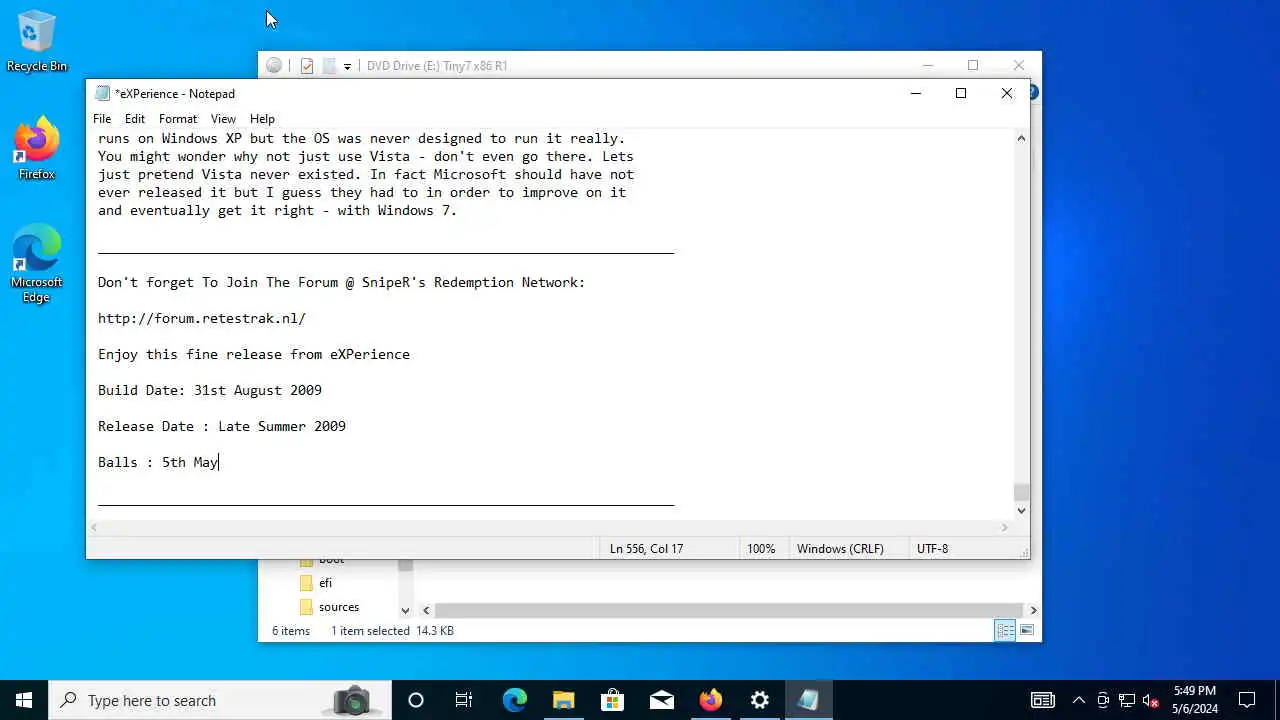The width and height of the screenshot is (1280, 720).
Task: Click 'Enjoy this fine release from eXPerience' line
Action: [x=254, y=354]
